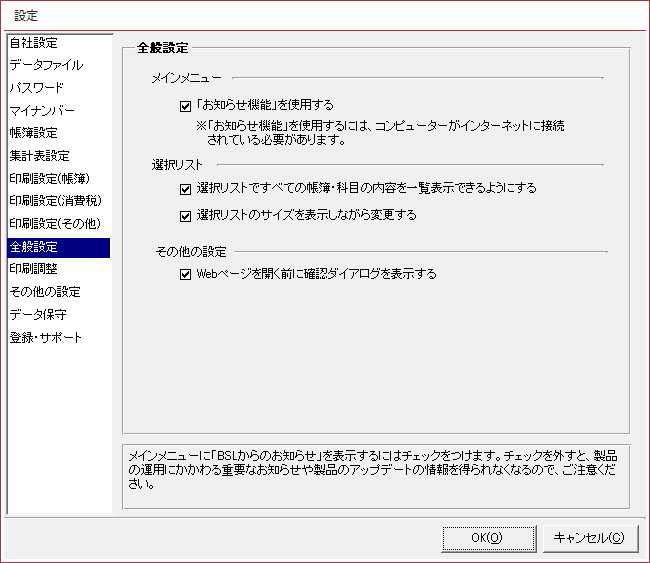Select その他の設定 in left list
650x563 pixels.
point(45,292)
